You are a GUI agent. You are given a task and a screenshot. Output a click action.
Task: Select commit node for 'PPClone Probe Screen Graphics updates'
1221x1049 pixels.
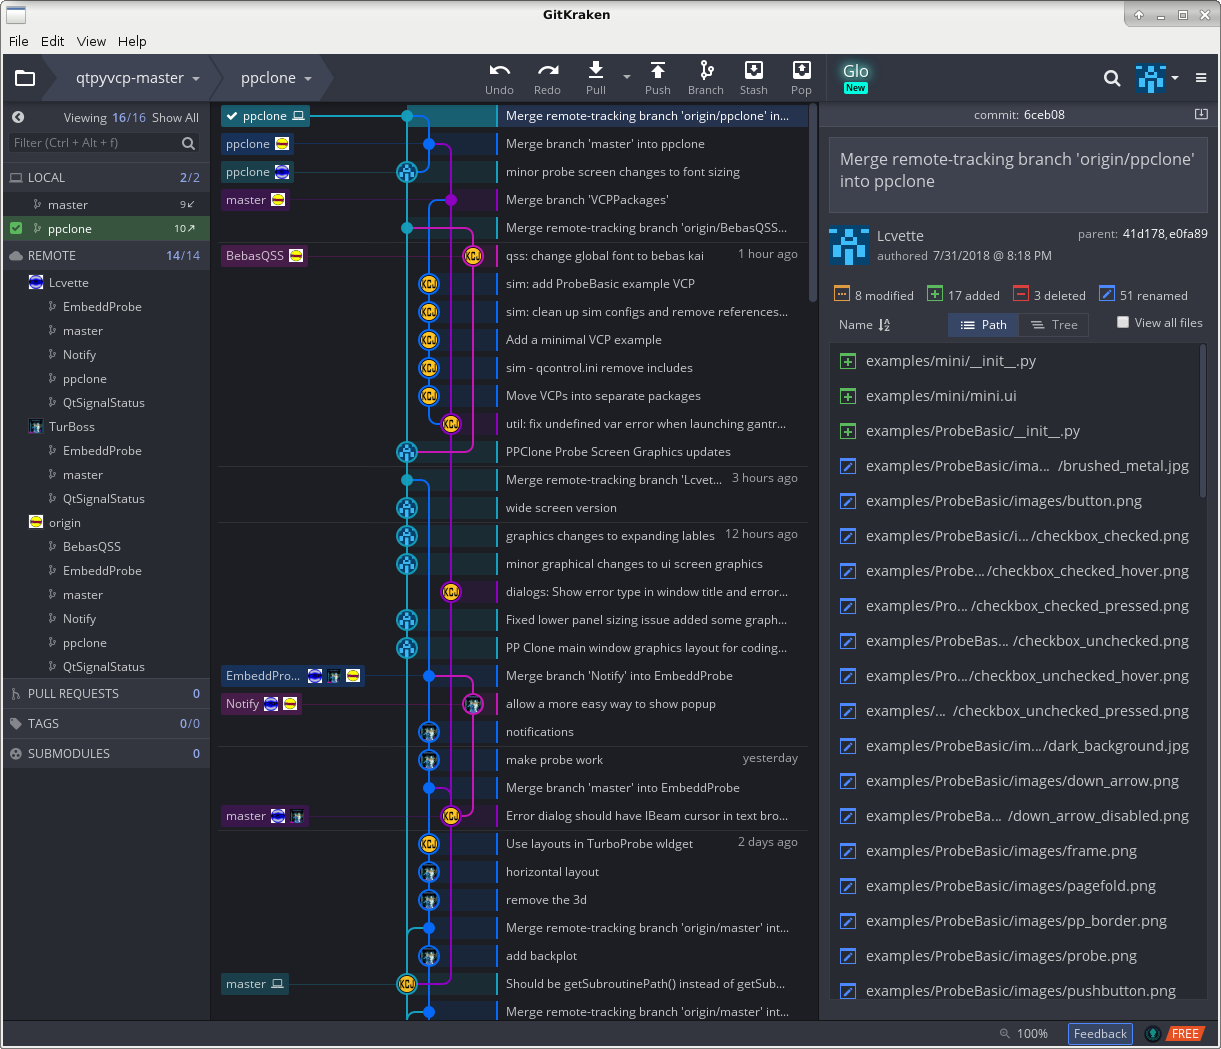[x=407, y=452]
